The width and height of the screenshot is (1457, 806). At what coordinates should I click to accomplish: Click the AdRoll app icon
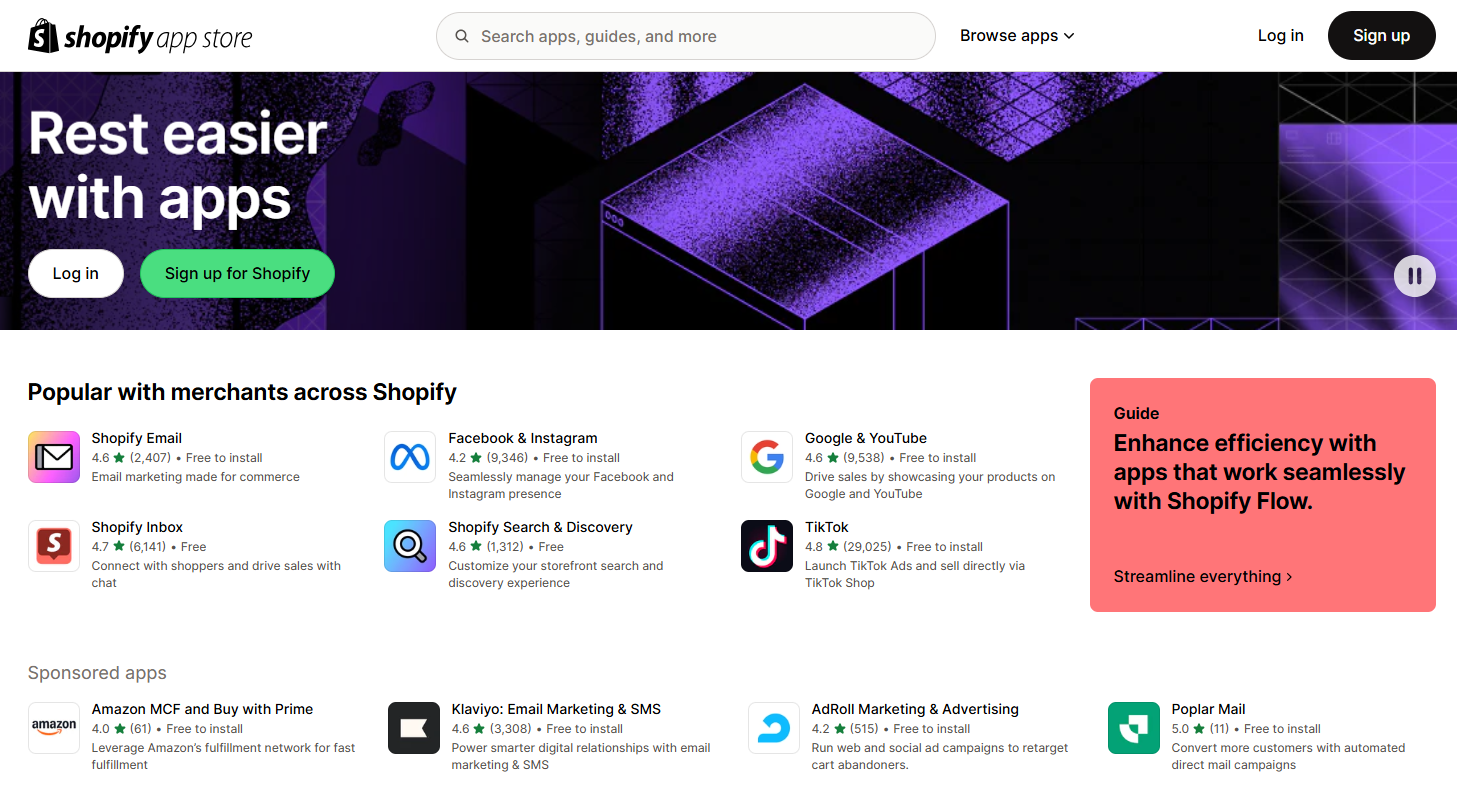coord(774,728)
